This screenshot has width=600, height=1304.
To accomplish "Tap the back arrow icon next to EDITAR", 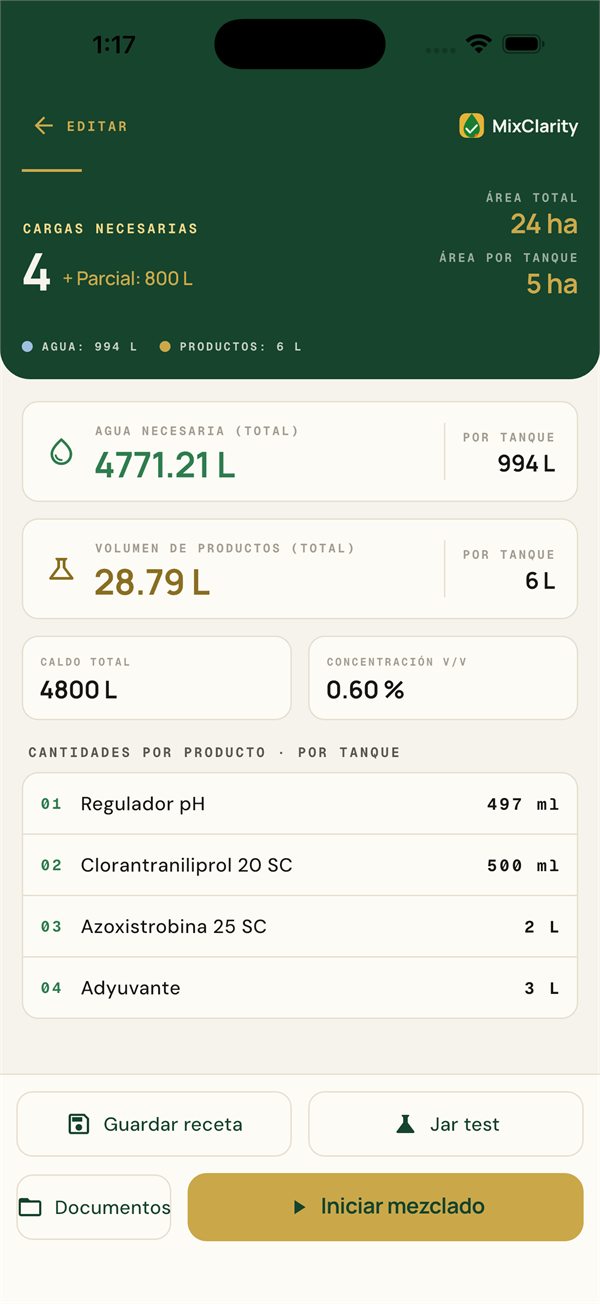I will point(43,126).
